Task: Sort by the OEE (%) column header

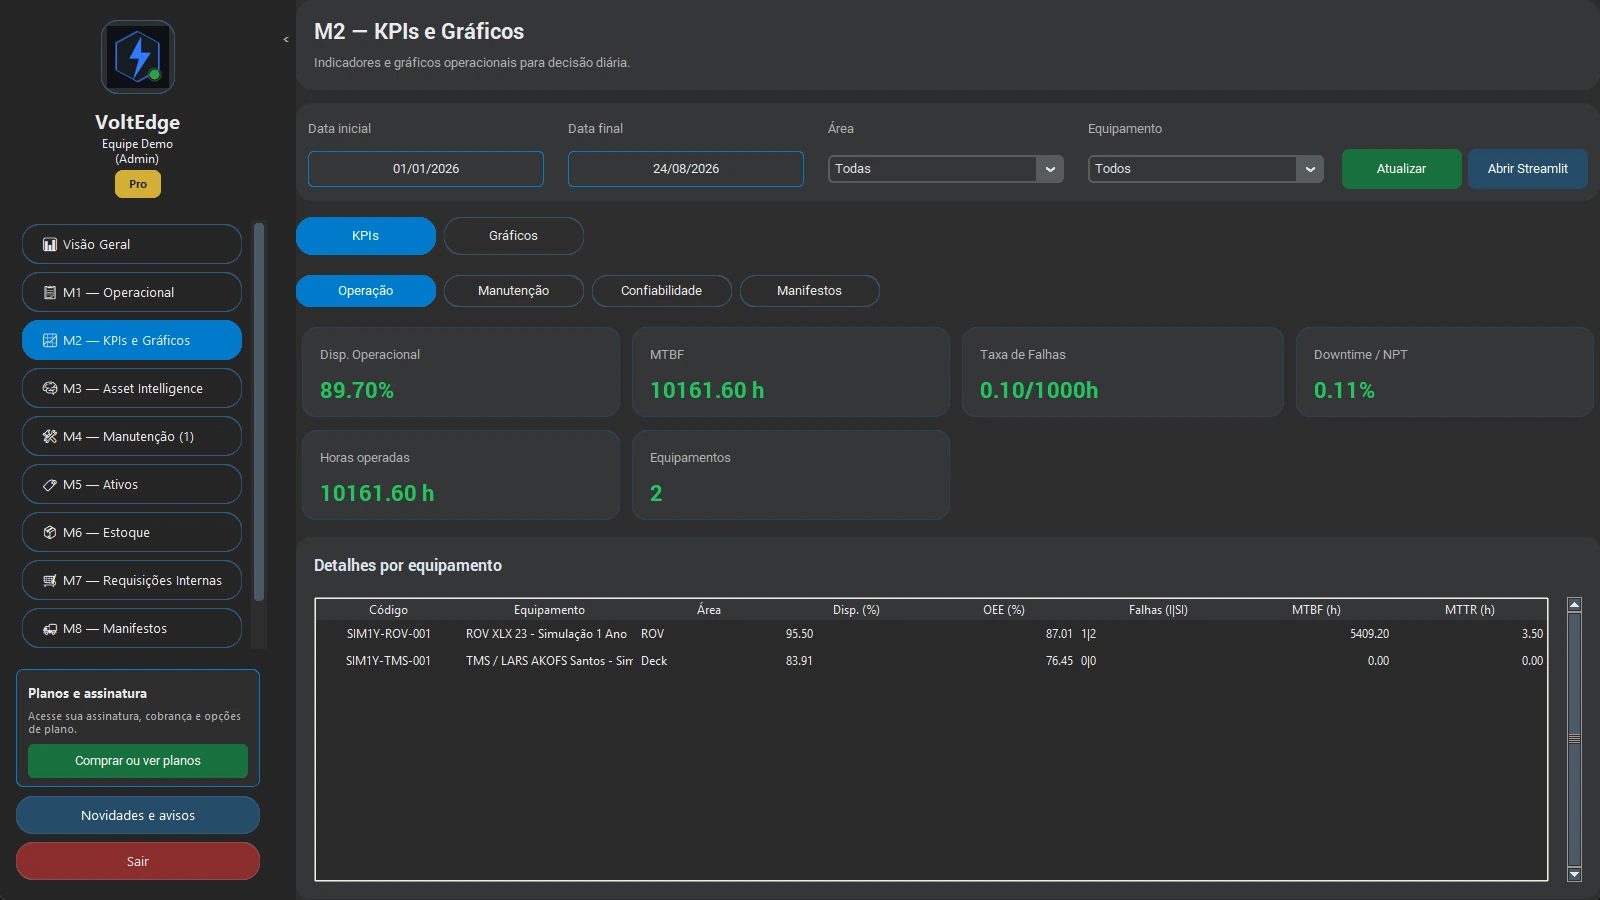Action: pos(1004,610)
